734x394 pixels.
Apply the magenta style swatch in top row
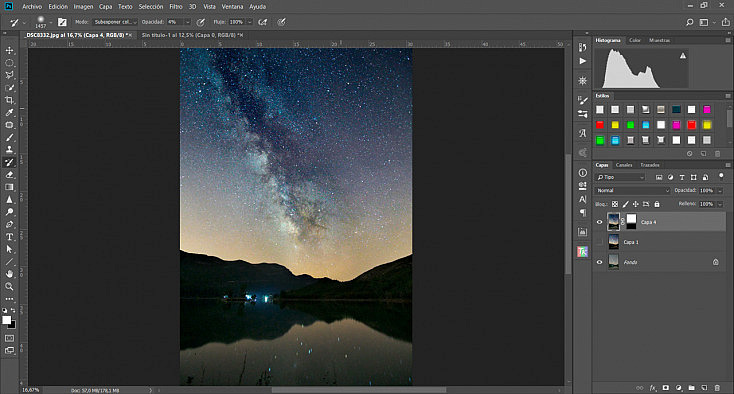click(x=707, y=109)
